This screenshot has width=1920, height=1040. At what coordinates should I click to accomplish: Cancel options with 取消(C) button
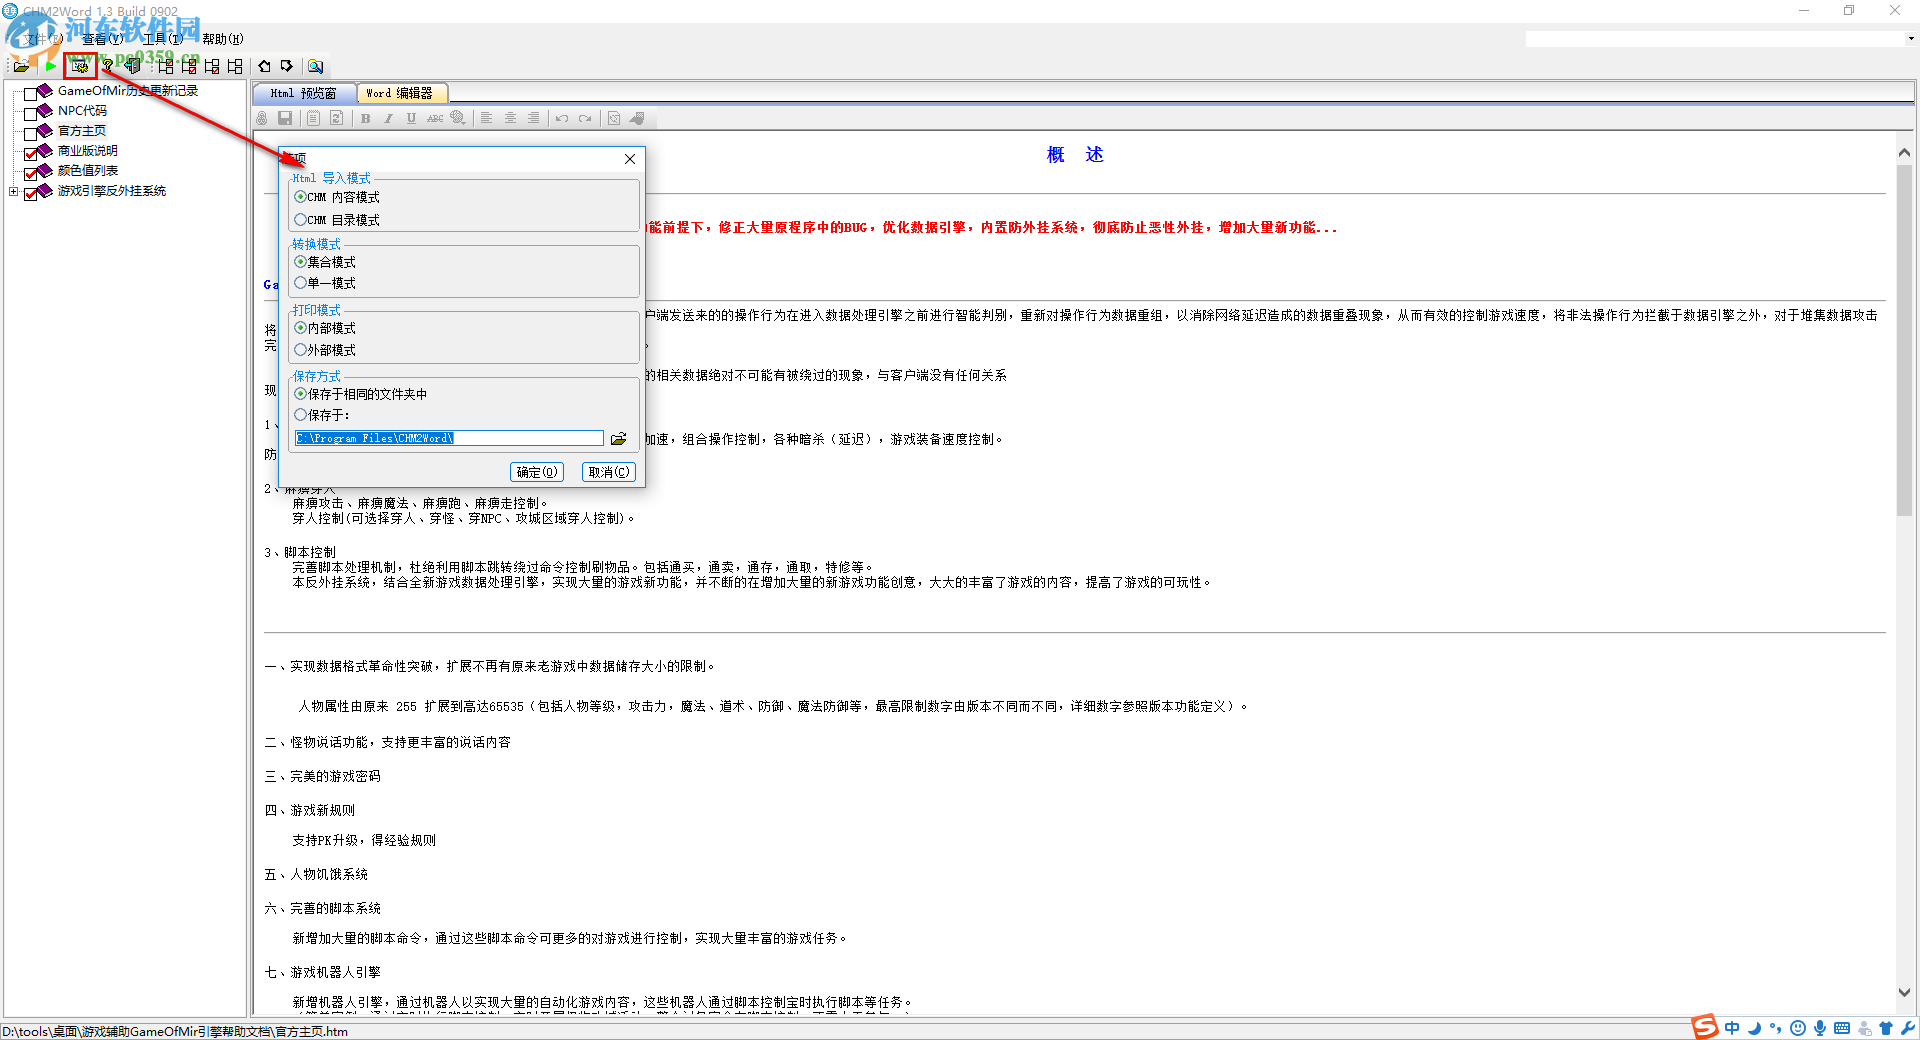[x=609, y=472]
